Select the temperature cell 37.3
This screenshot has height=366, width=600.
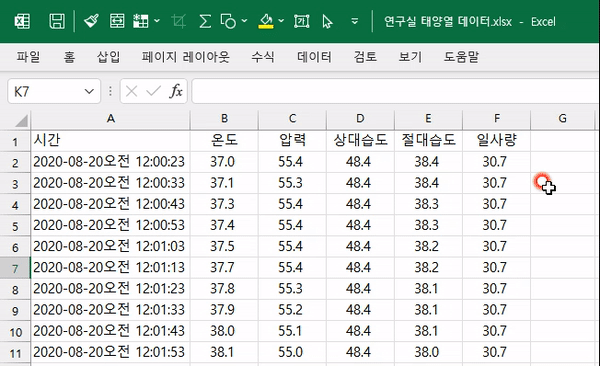click(224, 204)
